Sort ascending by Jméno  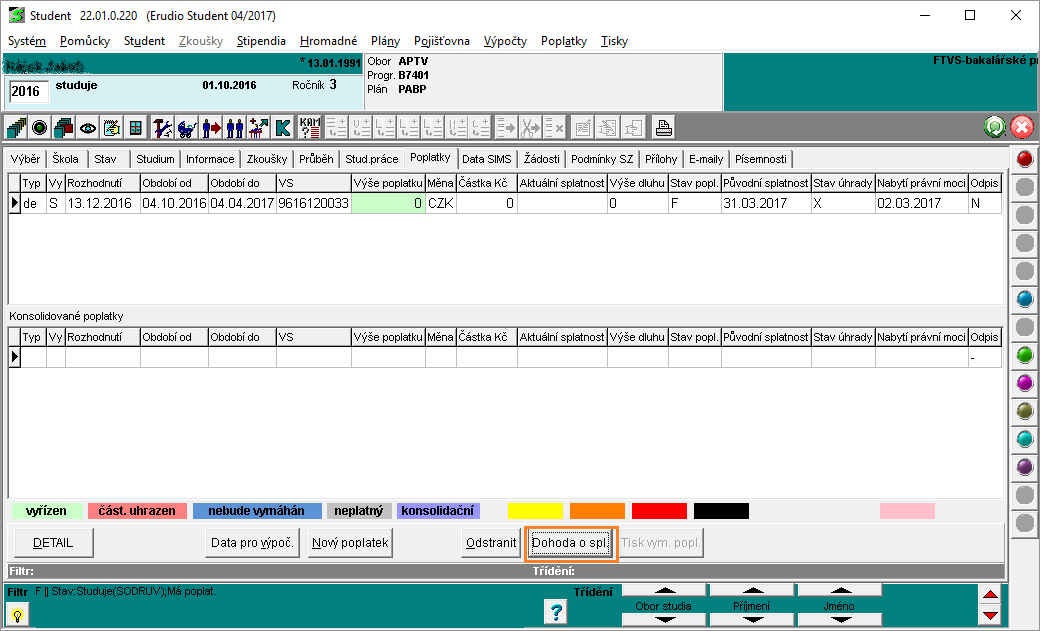tap(840, 591)
